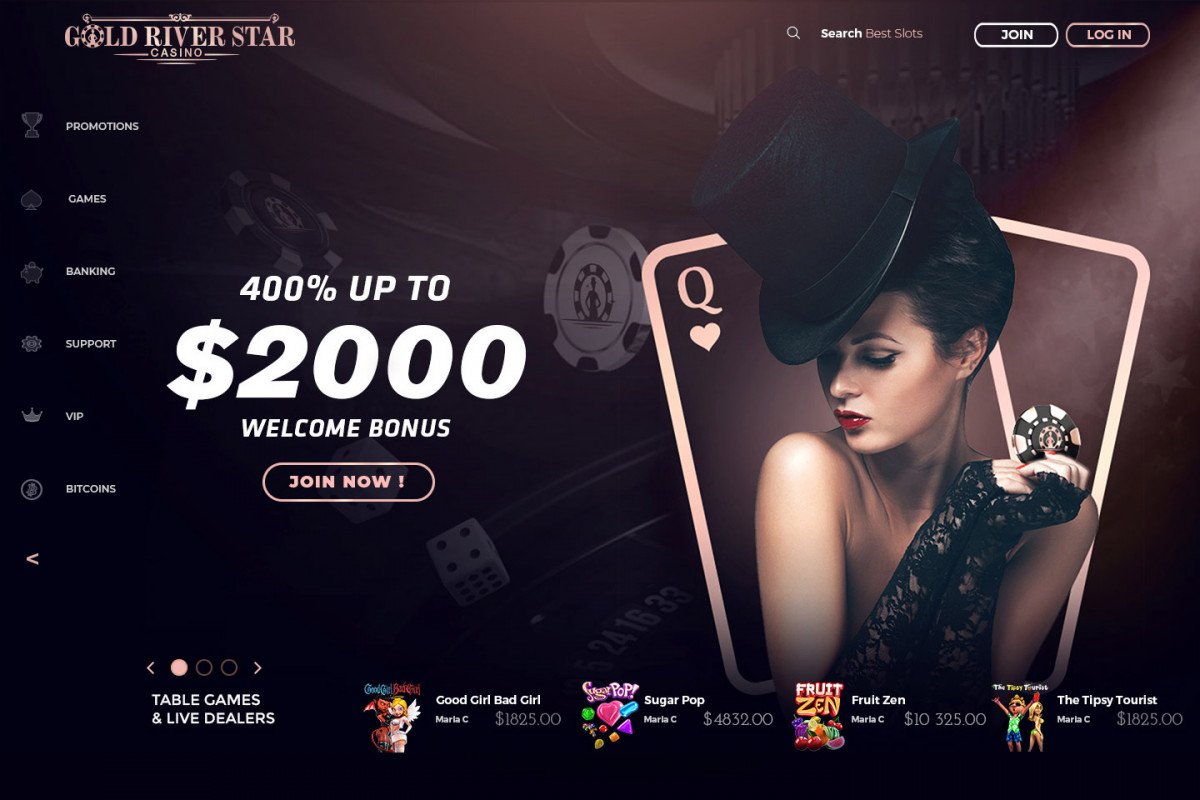Screen dimensions: 1200x800
Task: Go to previous slide with left arrow
Action: point(151,667)
